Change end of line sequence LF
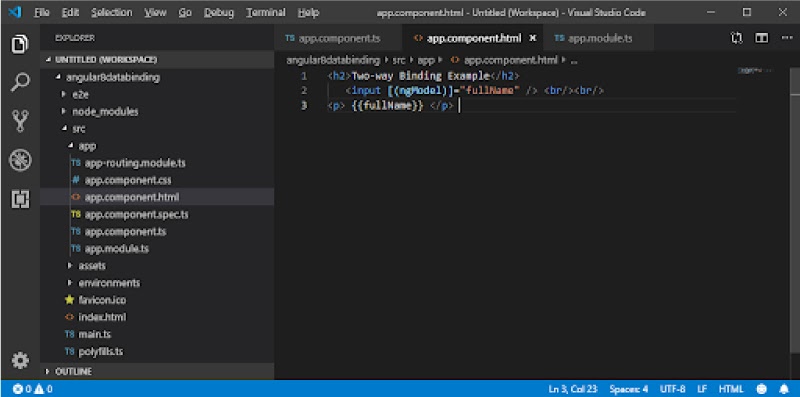 tap(702, 389)
